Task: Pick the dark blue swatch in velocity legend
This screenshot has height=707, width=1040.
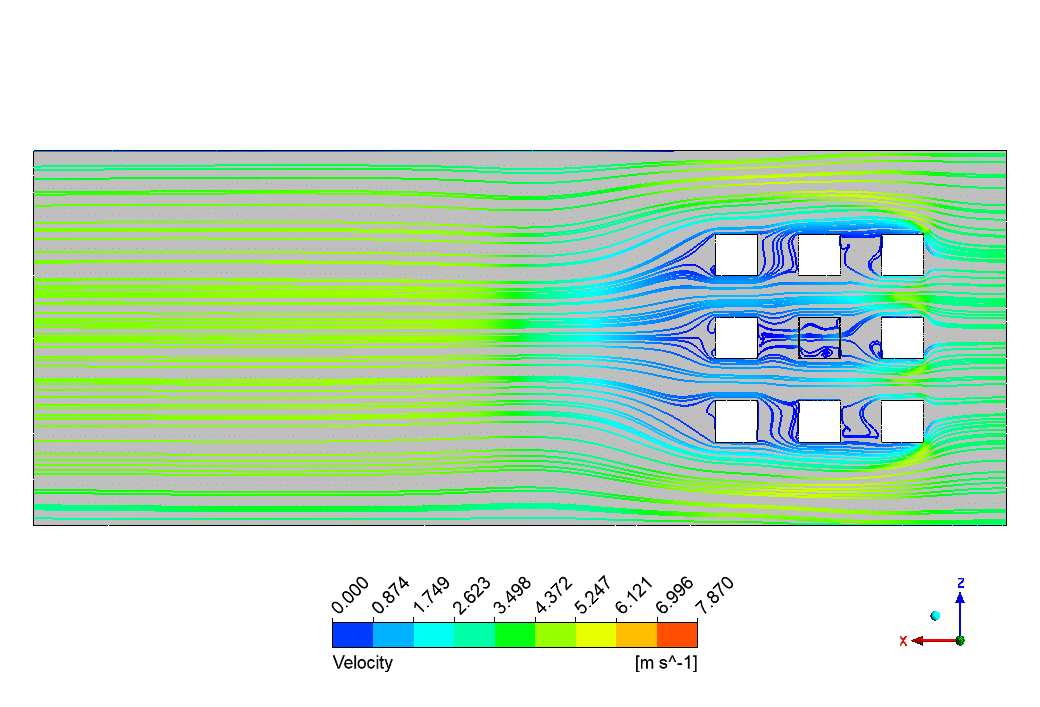Action: pyautogui.click(x=352, y=634)
